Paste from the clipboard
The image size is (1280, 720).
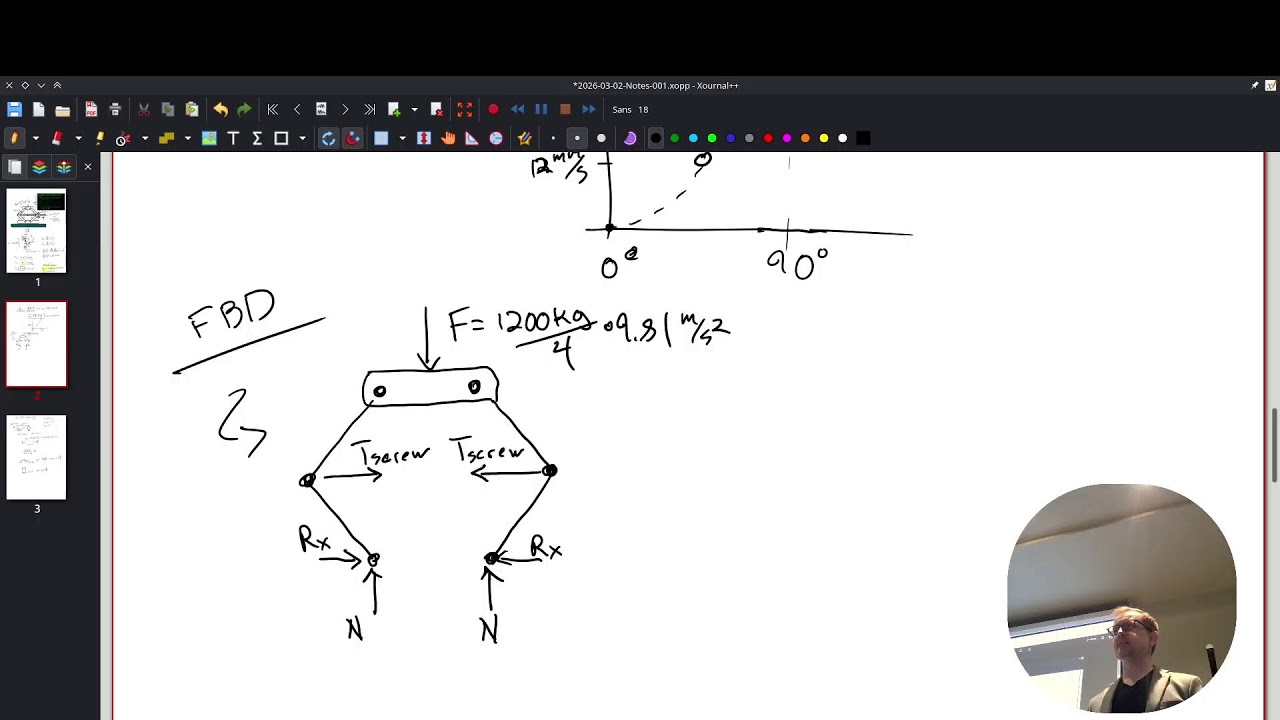tap(192, 109)
